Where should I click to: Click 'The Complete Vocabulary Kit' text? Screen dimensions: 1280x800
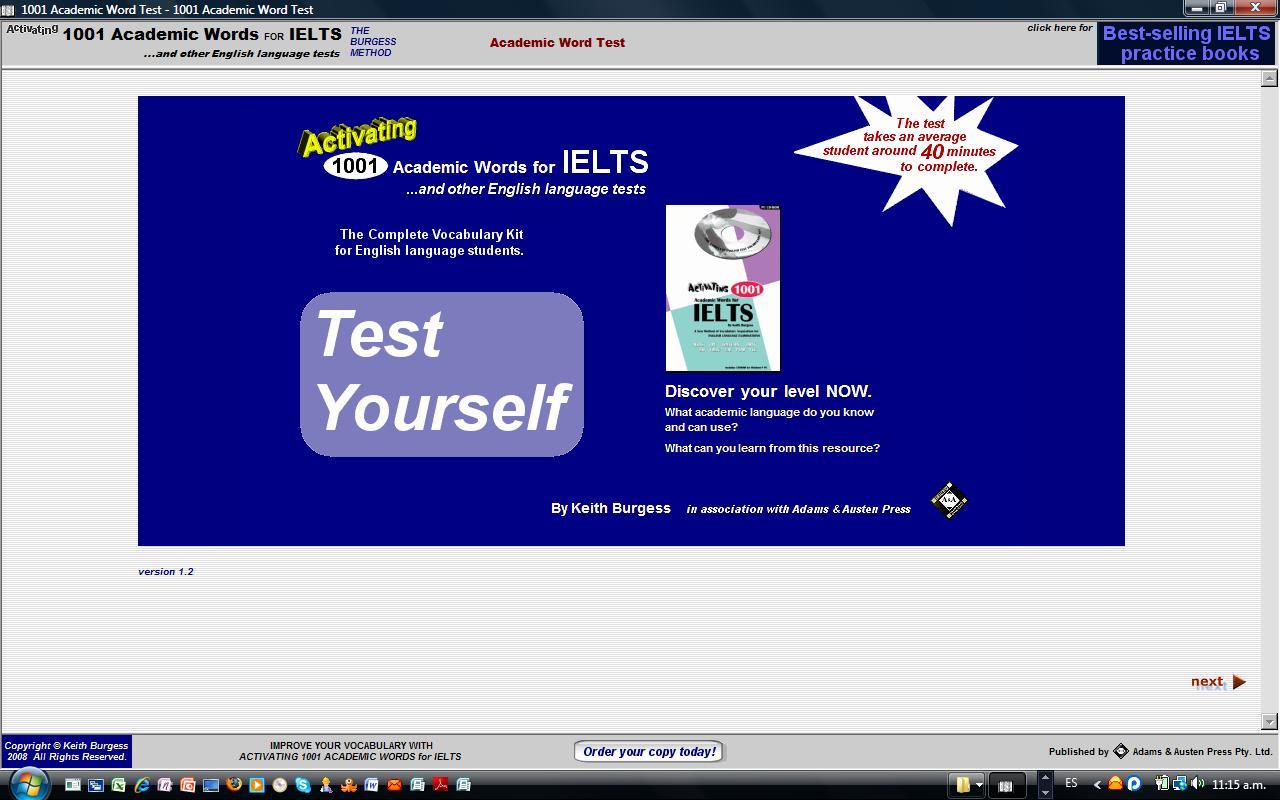coord(431,234)
